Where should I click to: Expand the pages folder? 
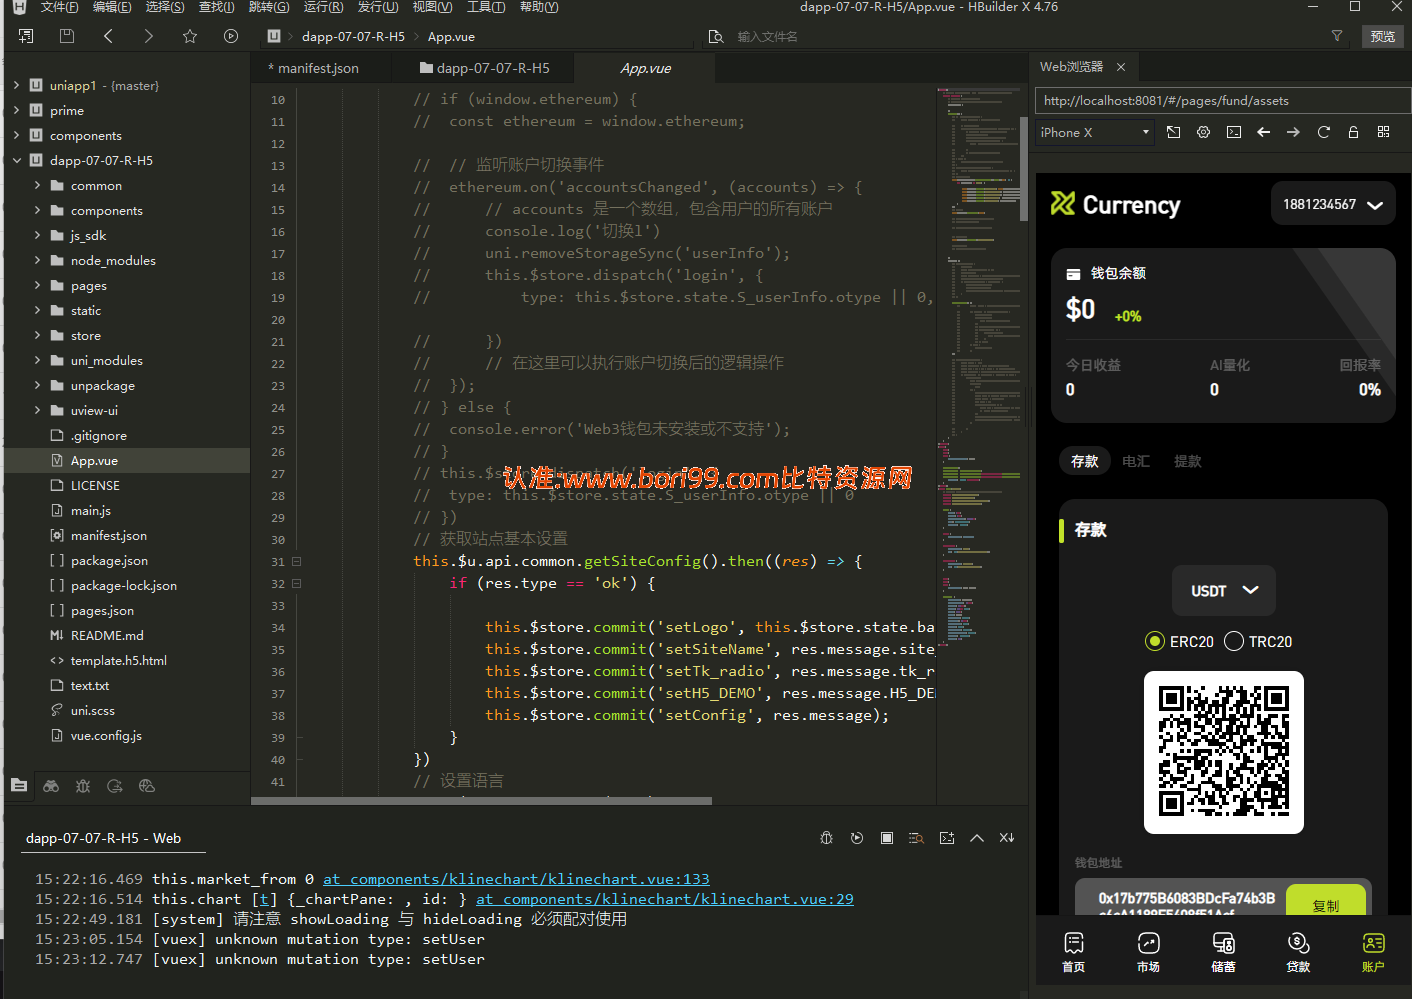pyautogui.click(x=37, y=285)
